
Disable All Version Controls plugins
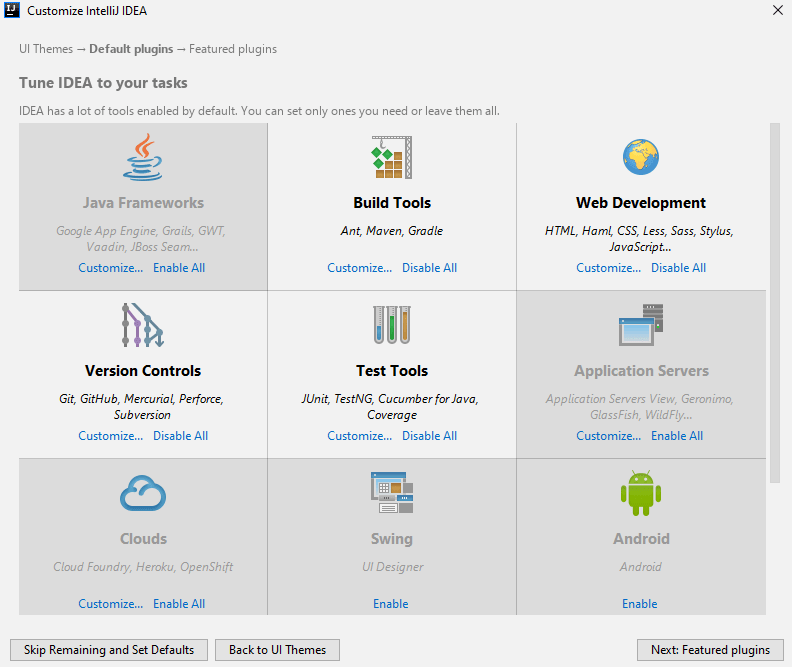coord(180,436)
